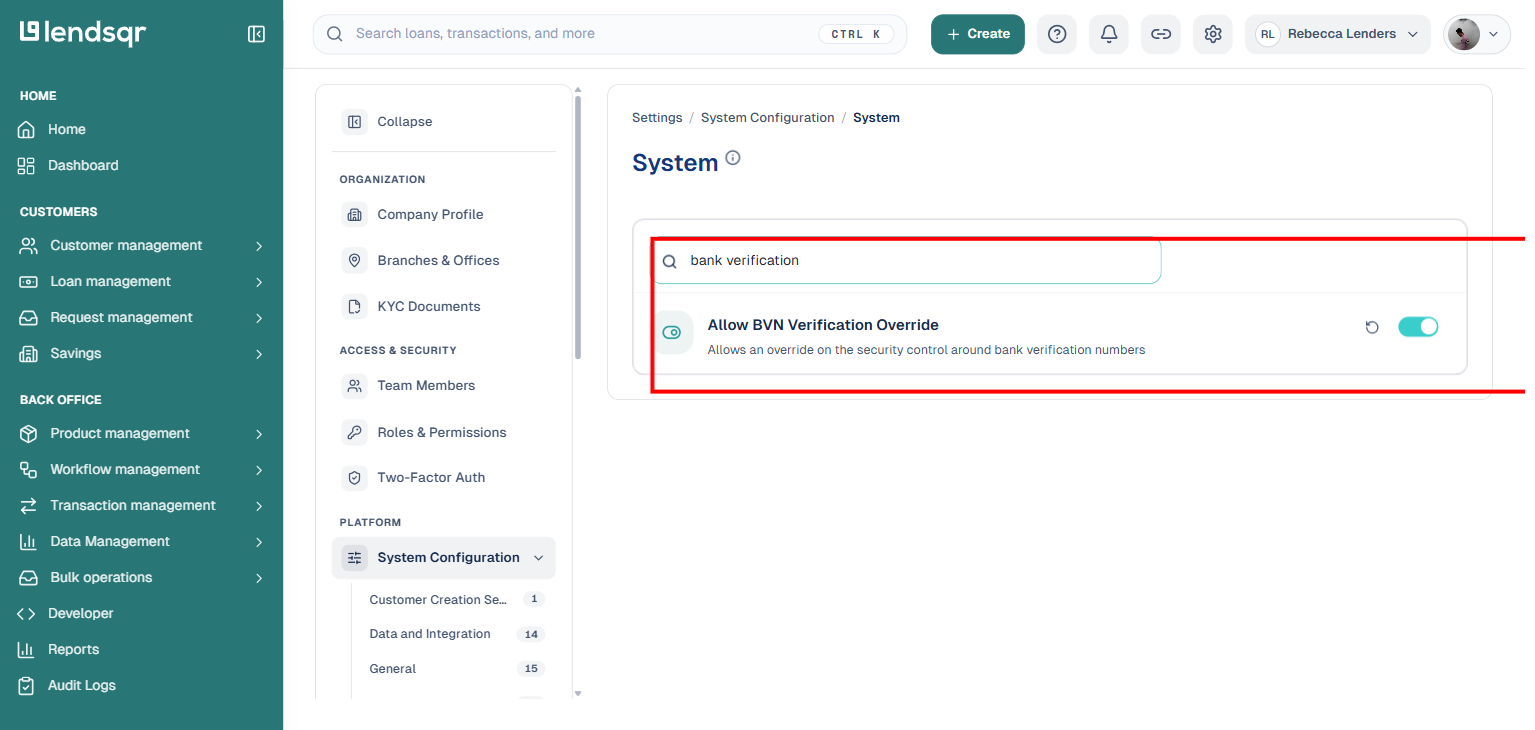This screenshot has width=1535, height=730.
Task: Click the KYC Documents file icon
Action: pos(354,306)
